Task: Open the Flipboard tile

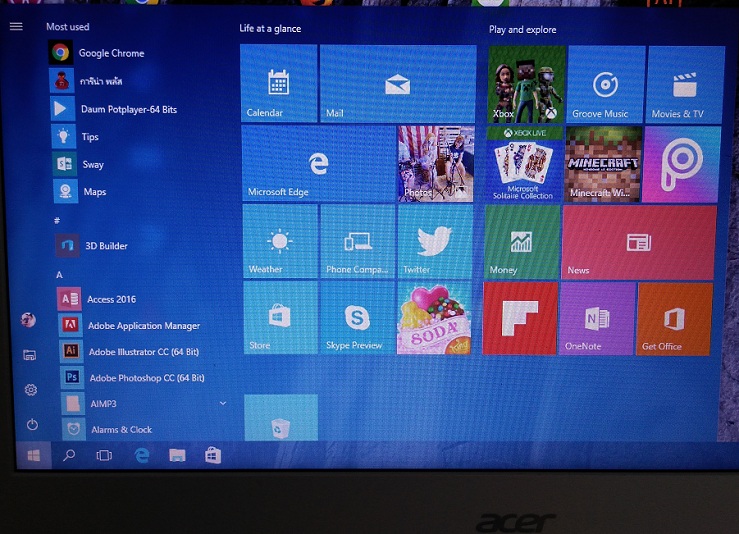Action: pos(520,319)
